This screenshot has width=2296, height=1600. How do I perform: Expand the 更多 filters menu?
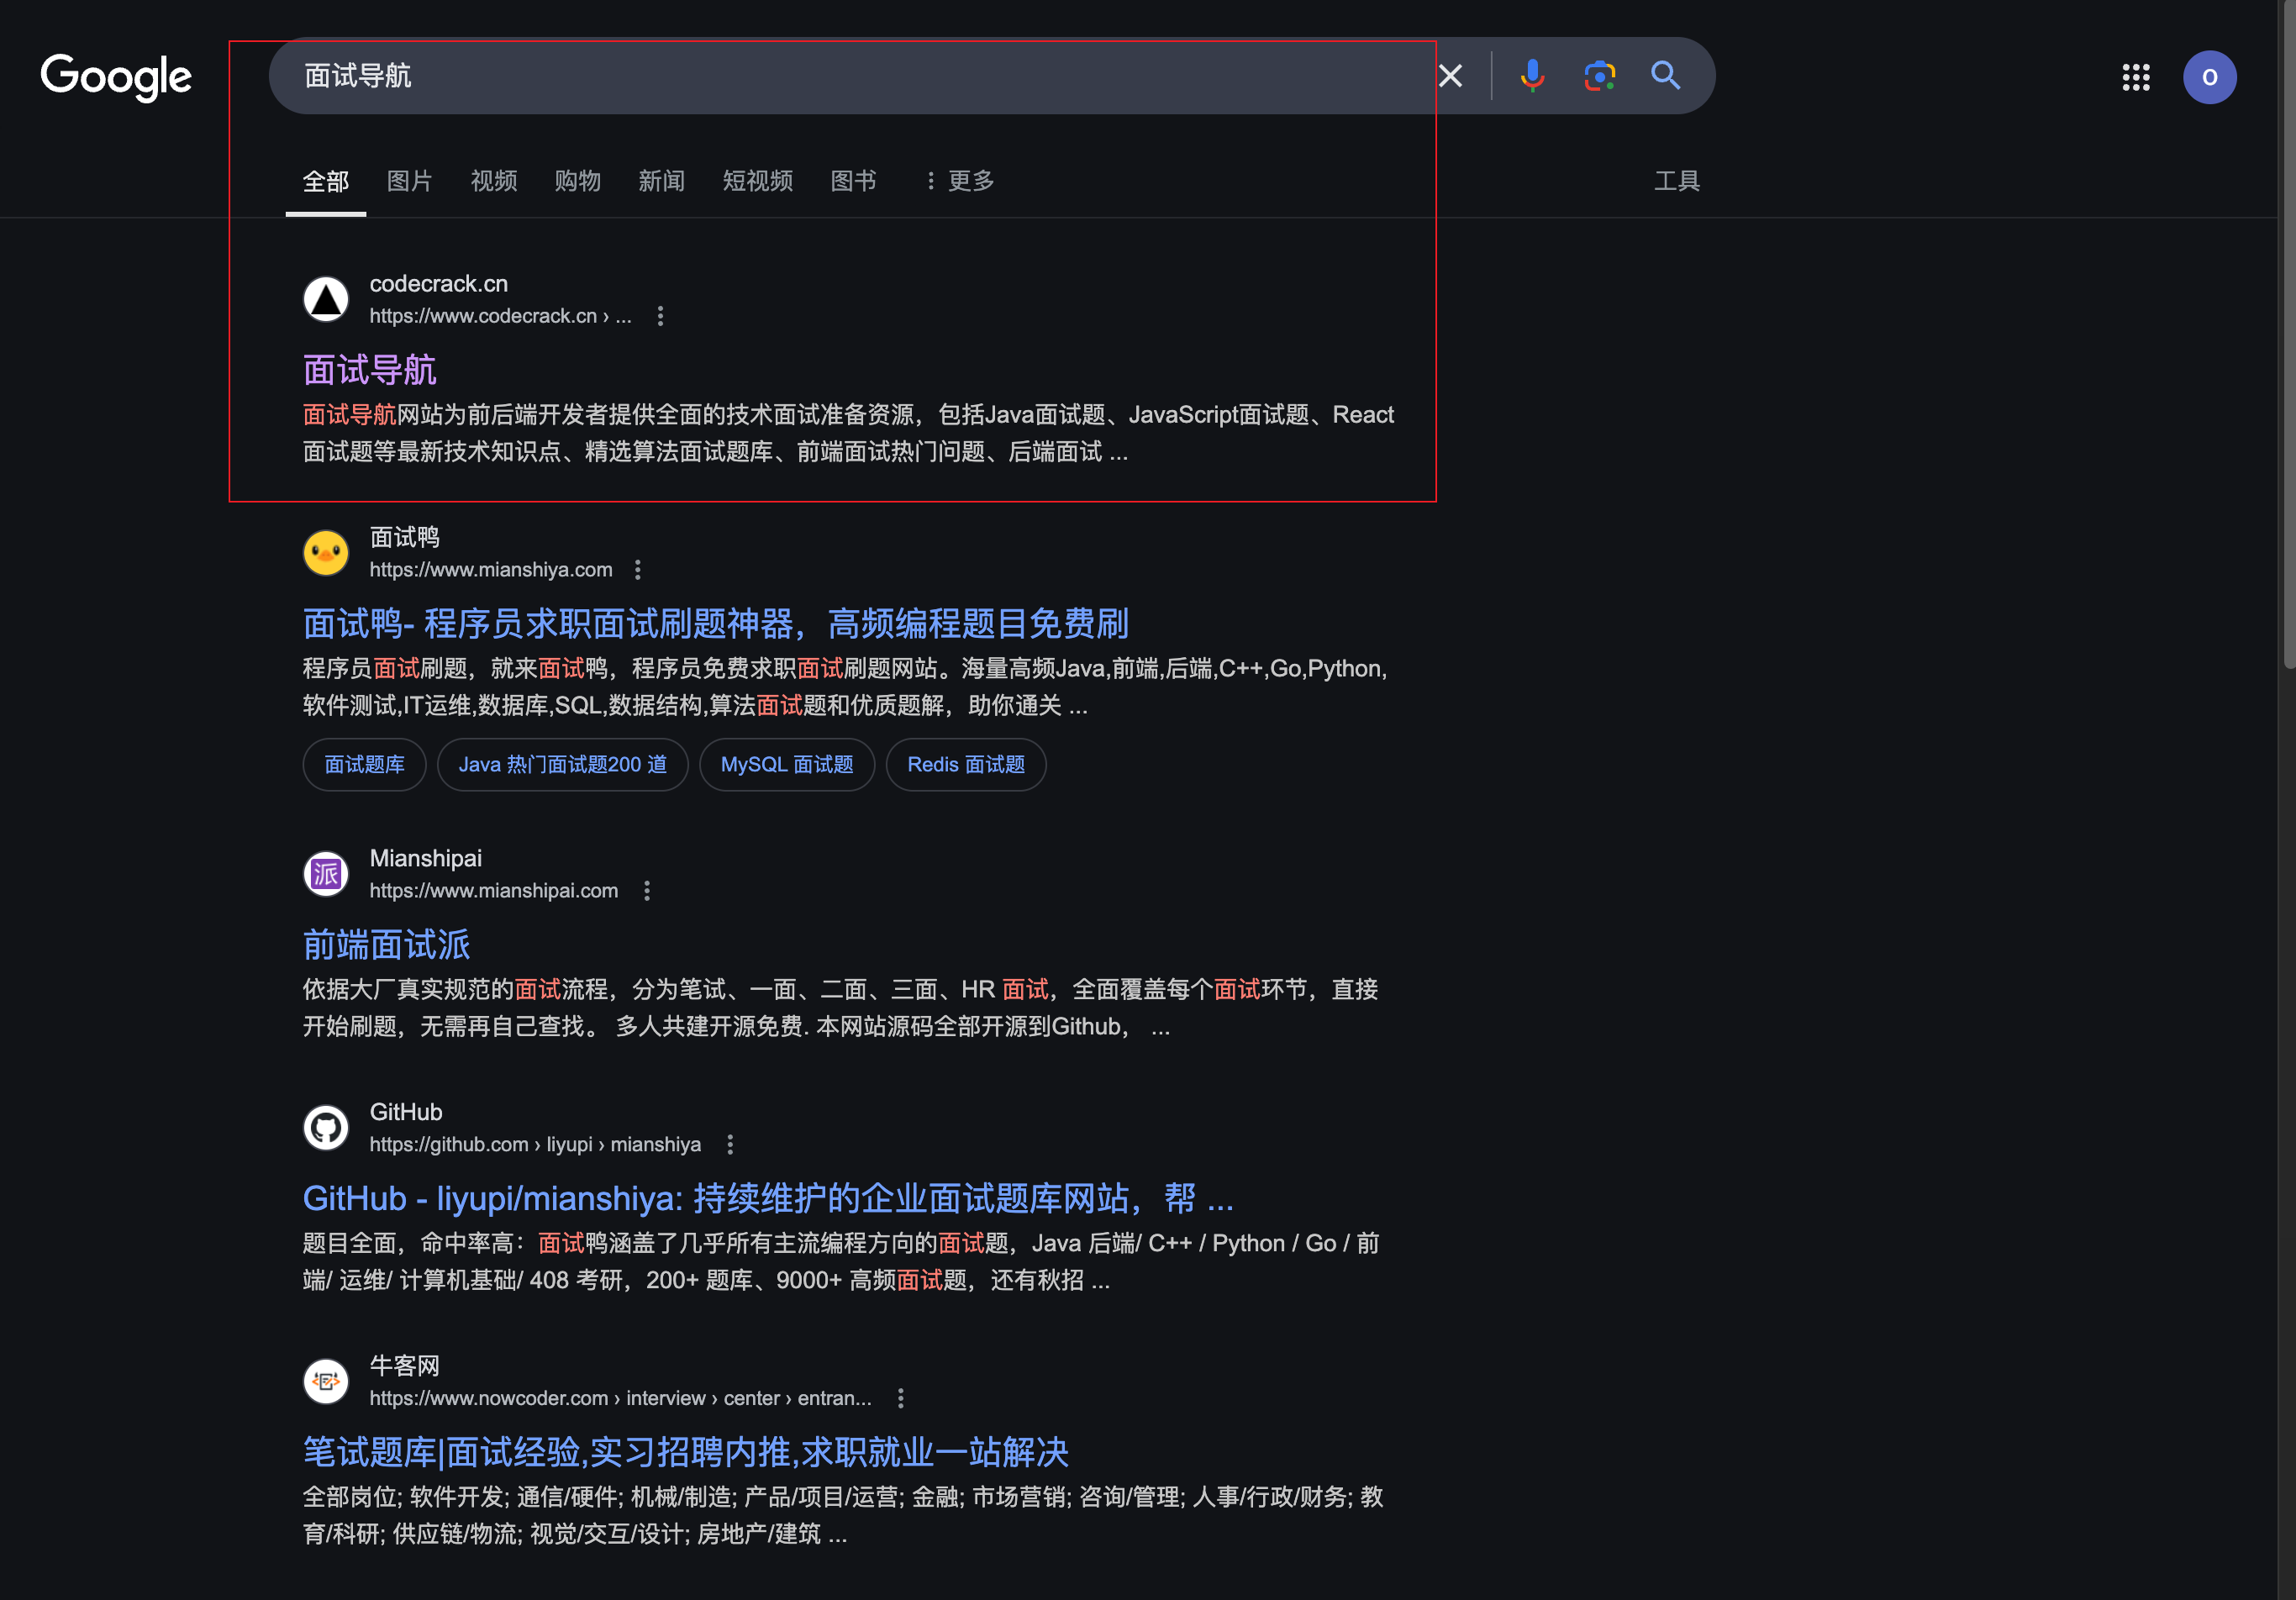point(959,181)
